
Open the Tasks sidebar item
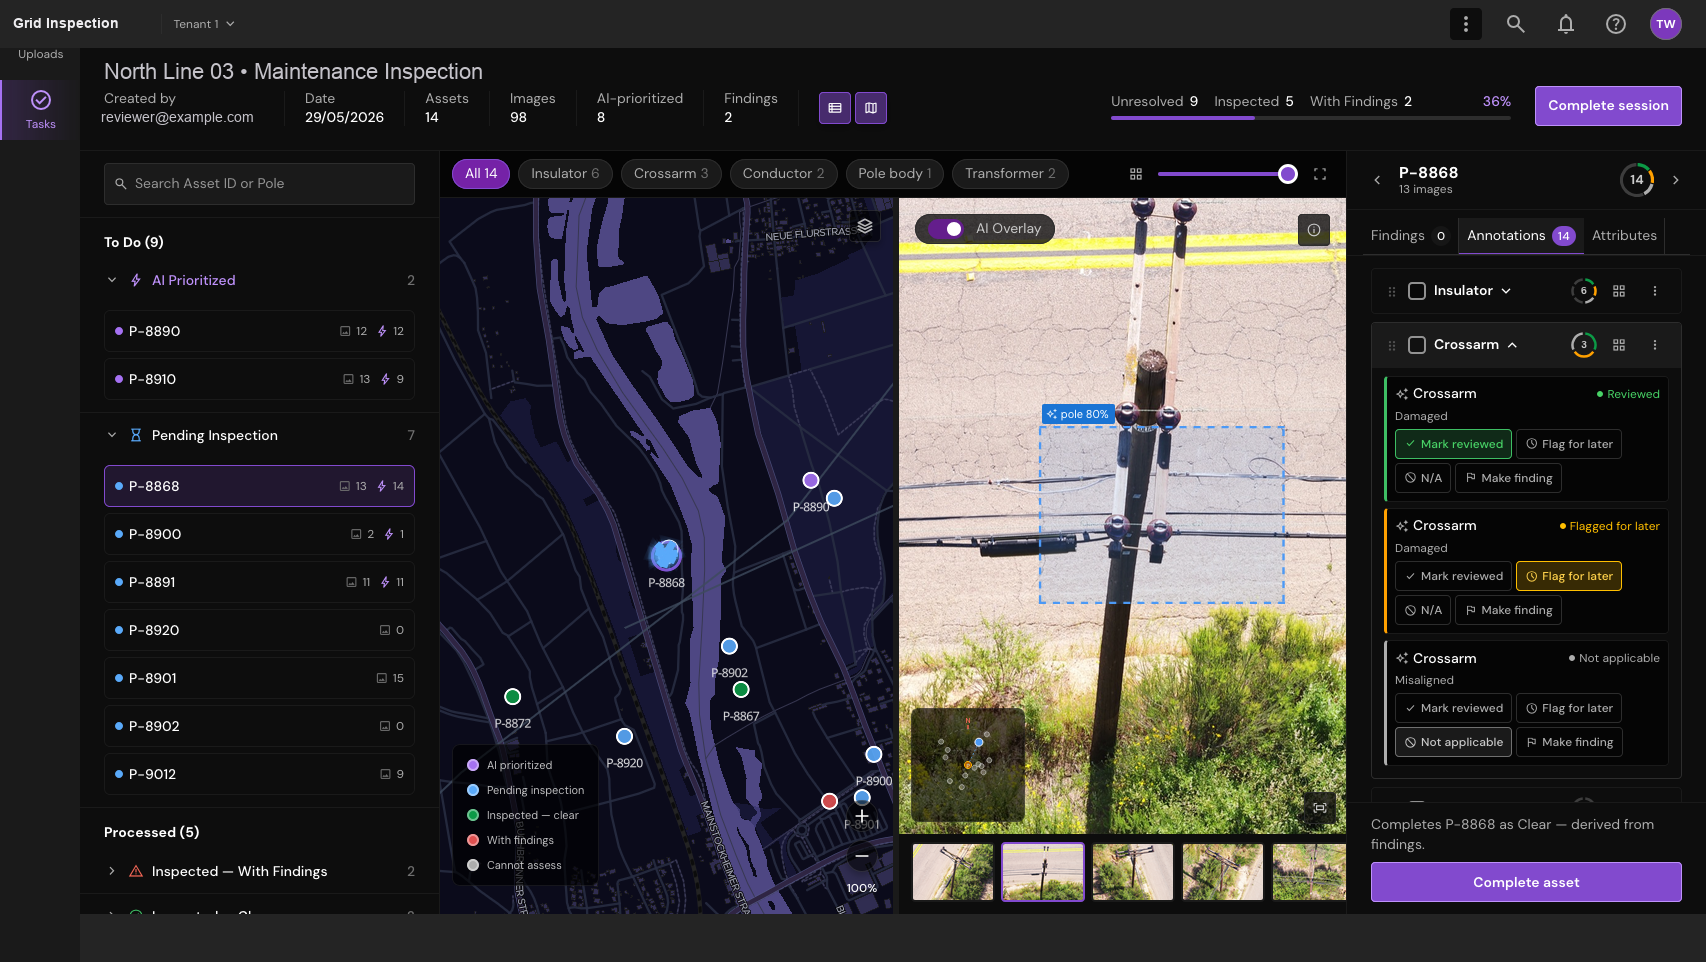point(41,110)
